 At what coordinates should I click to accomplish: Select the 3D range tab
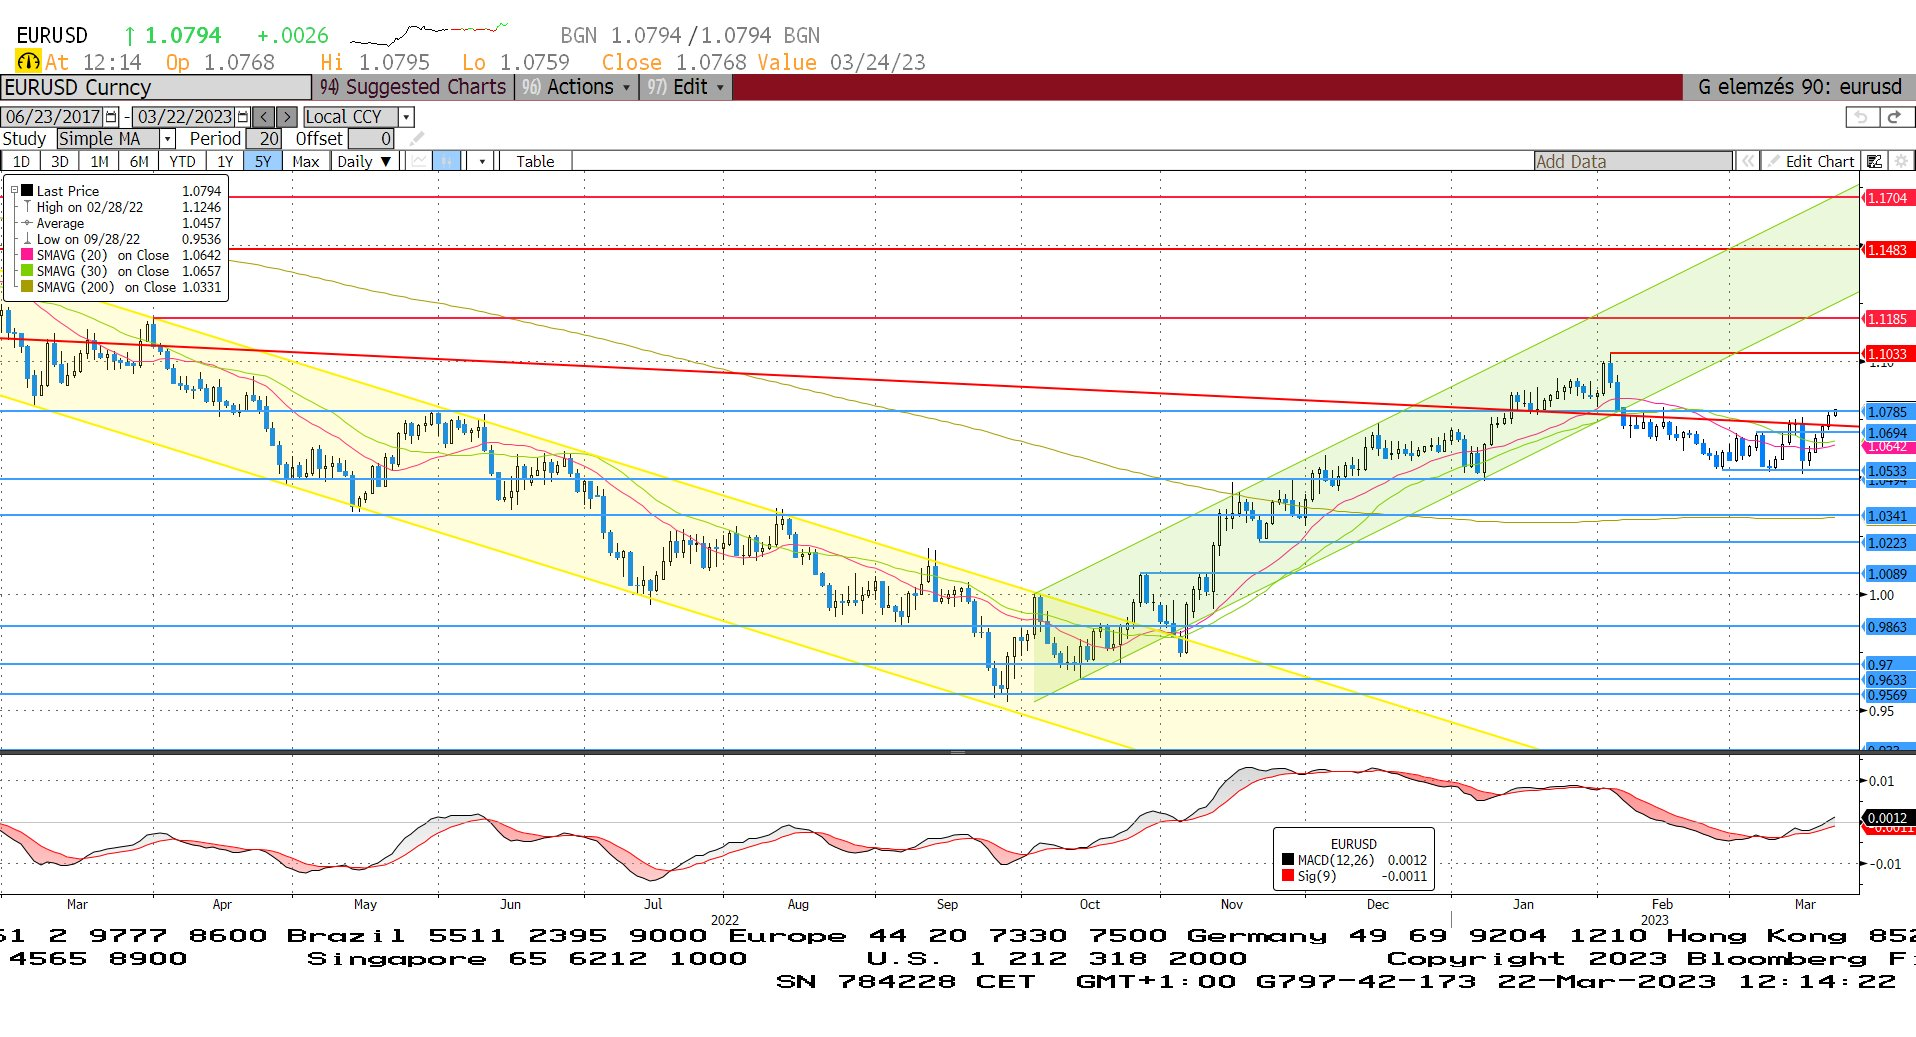click(x=60, y=161)
